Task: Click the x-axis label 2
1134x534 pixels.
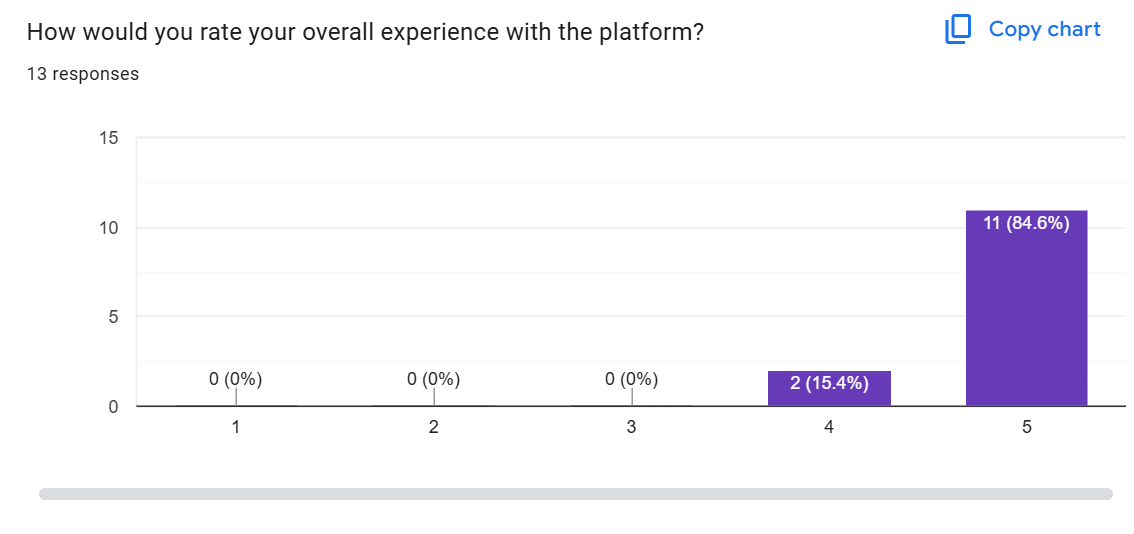Action: 434,427
